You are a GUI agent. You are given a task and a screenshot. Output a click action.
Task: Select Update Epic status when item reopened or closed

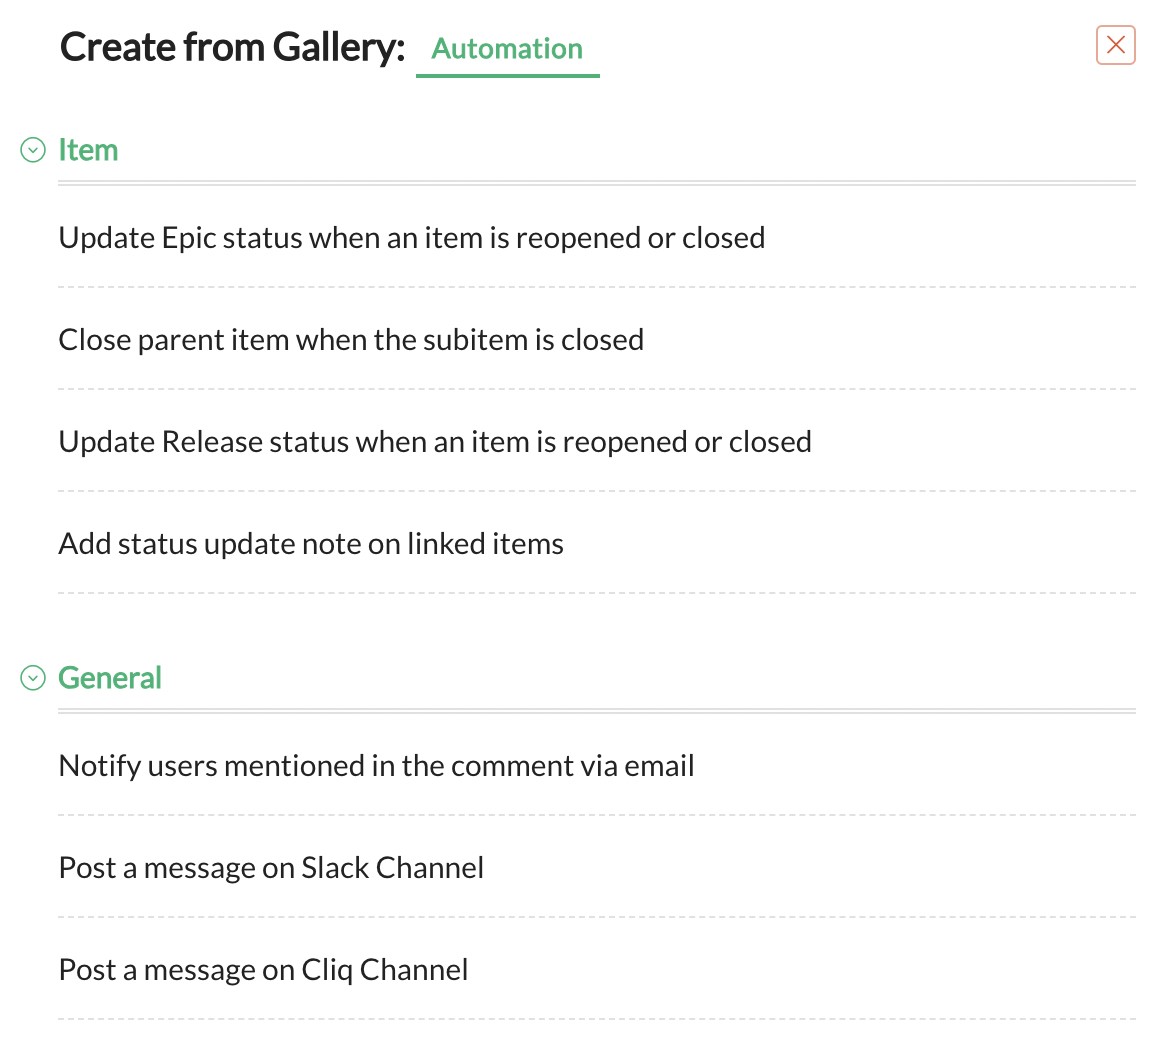pyautogui.click(x=411, y=238)
